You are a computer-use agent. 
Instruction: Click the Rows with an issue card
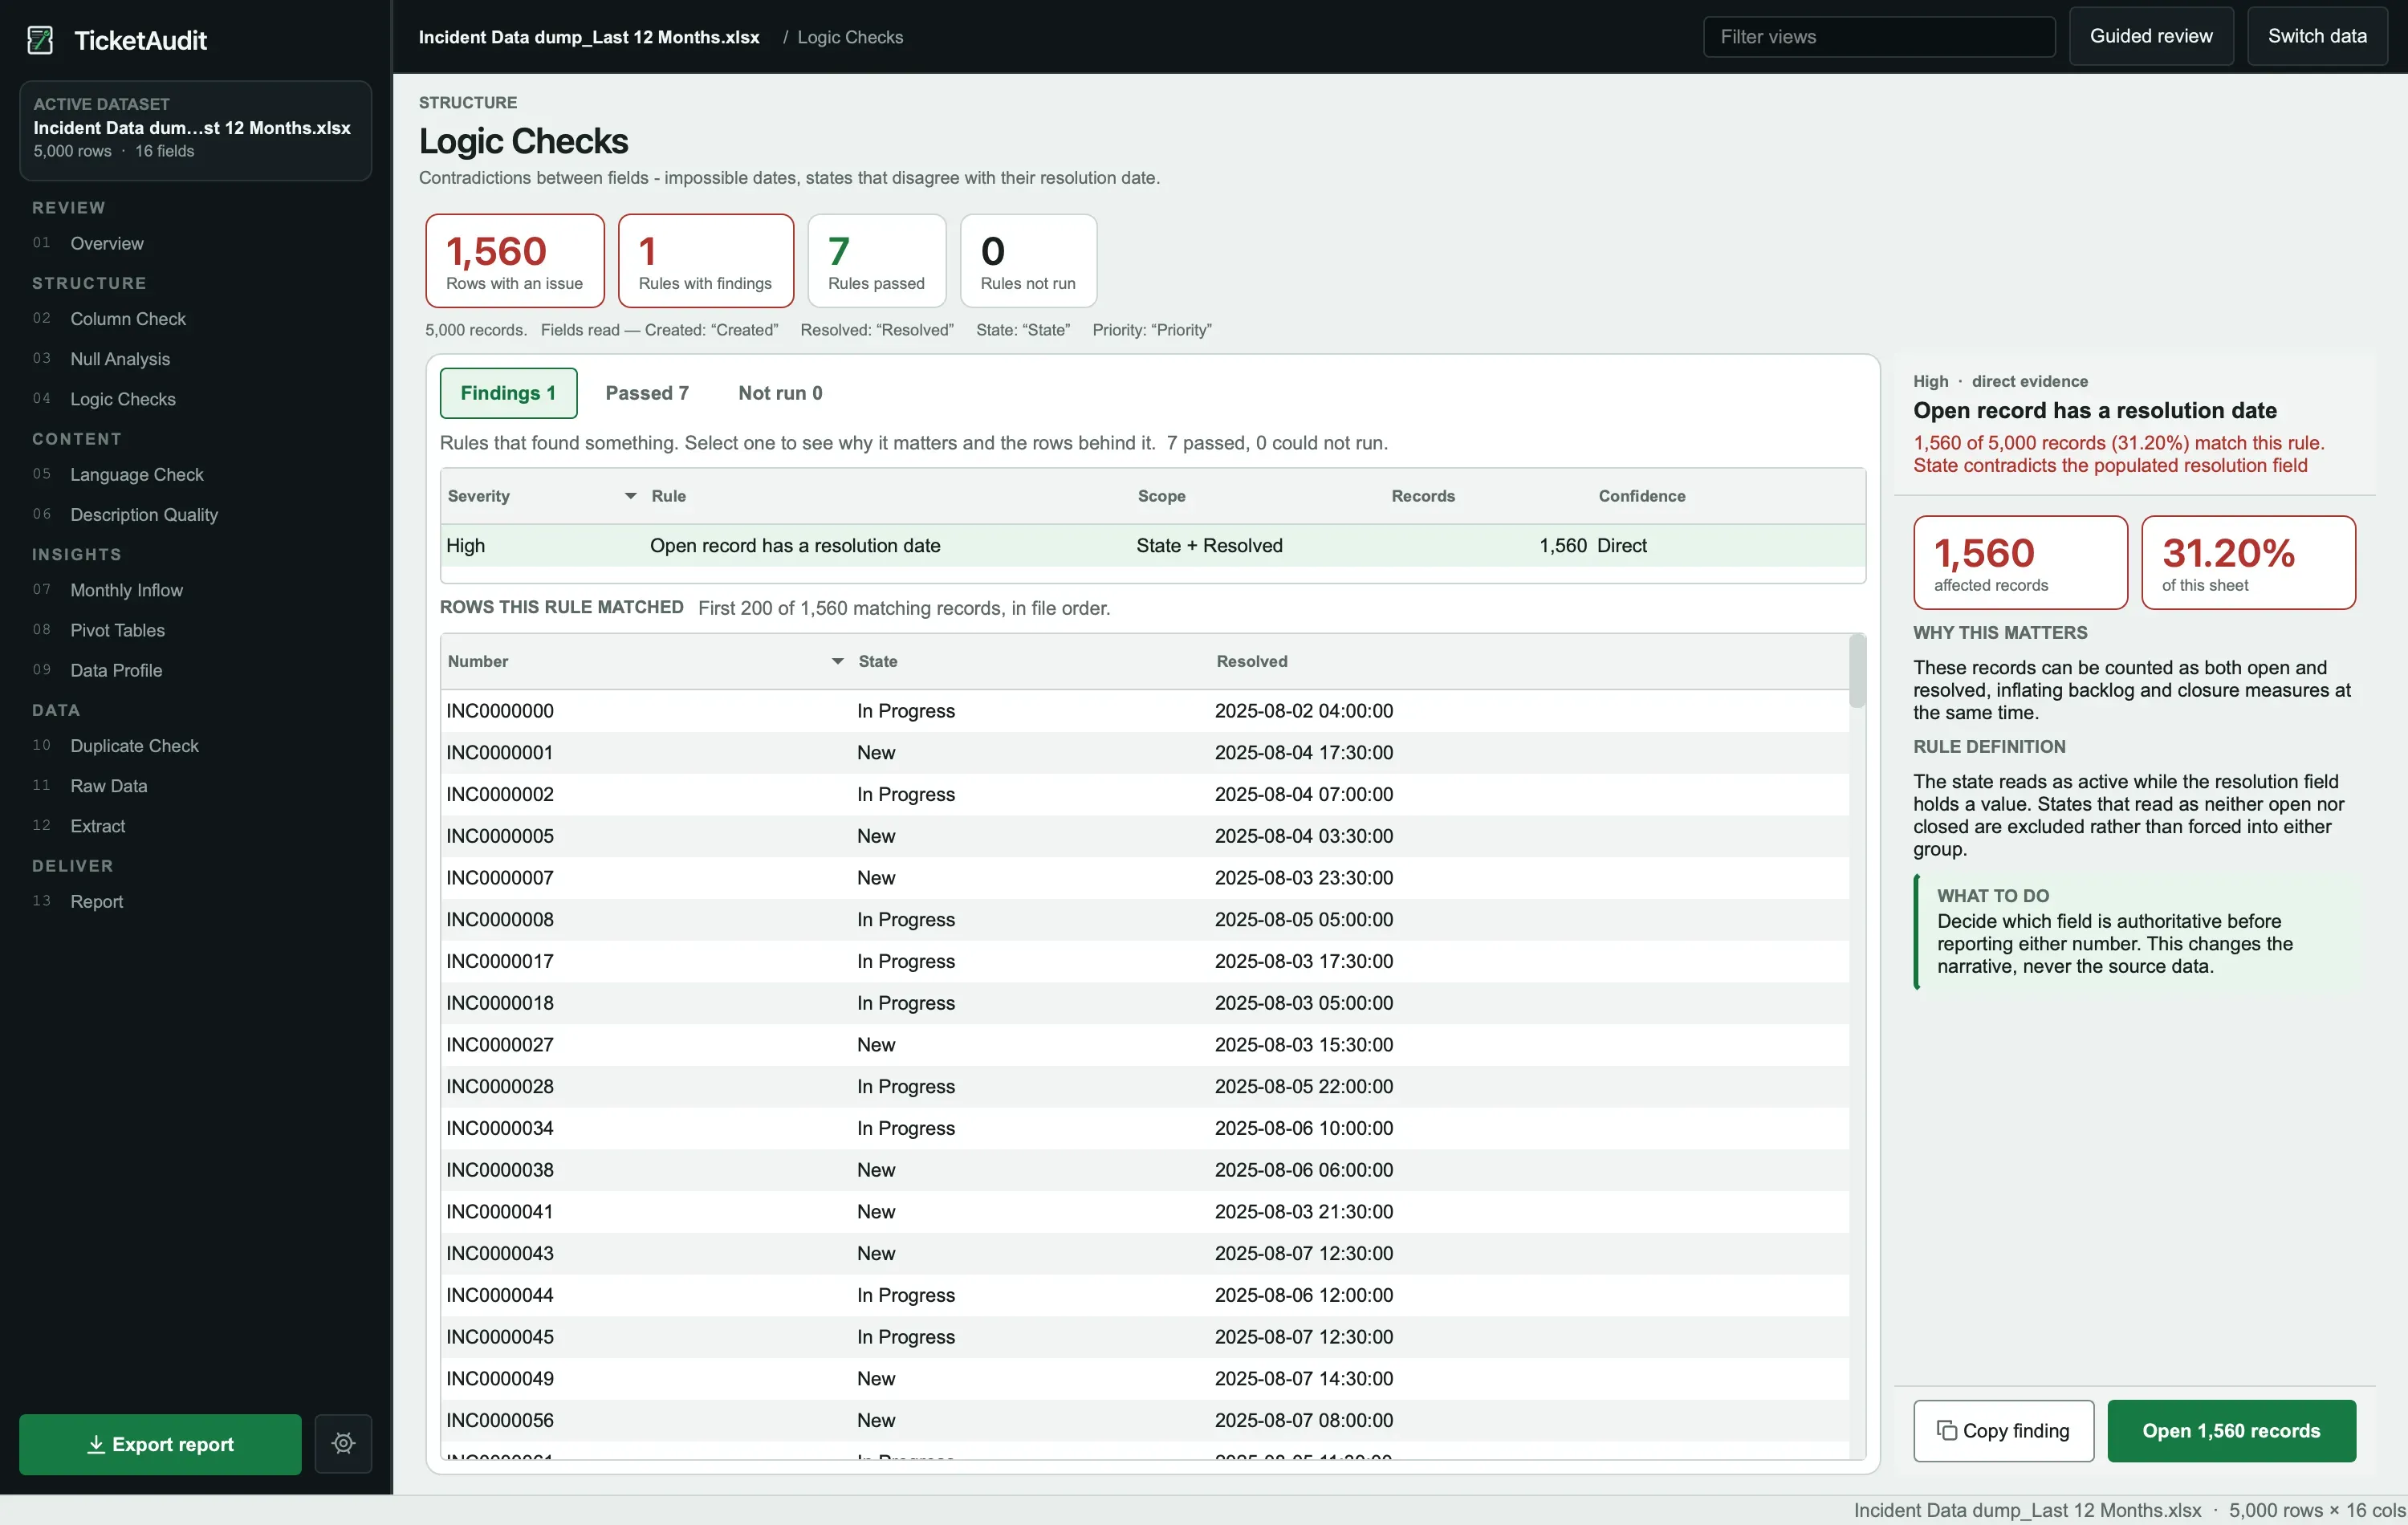click(515, 261)
